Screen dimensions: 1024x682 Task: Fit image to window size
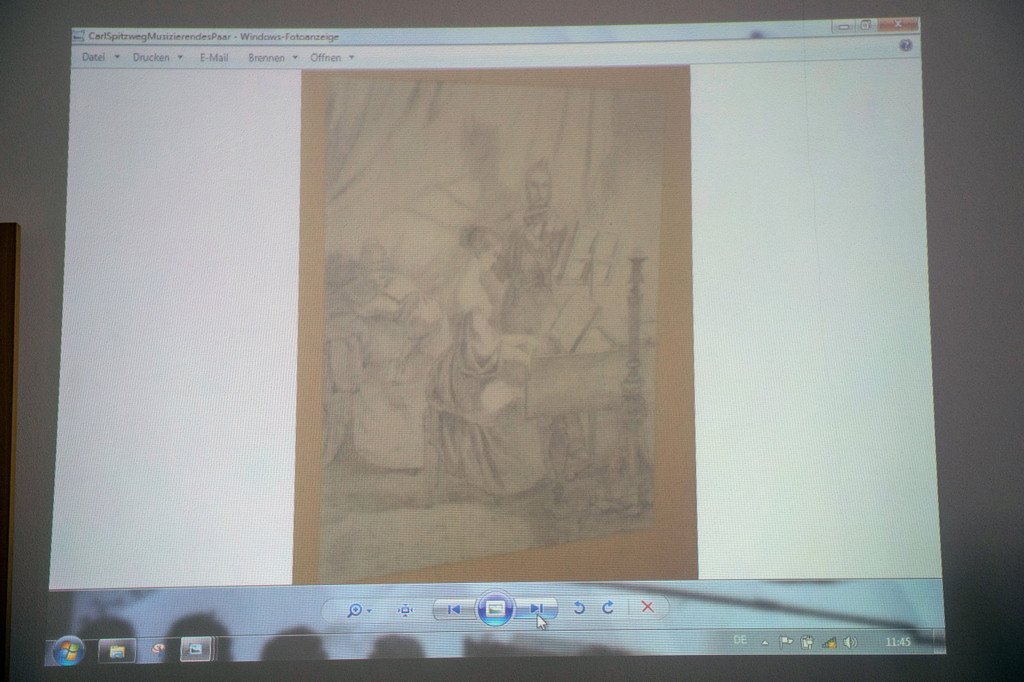406,610
